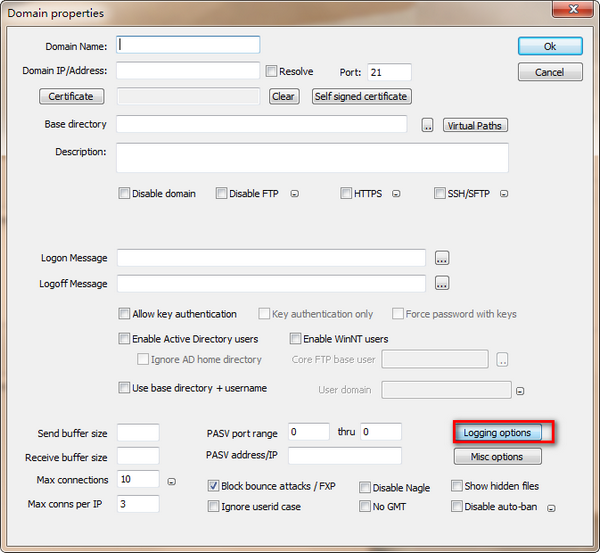Image resolution: width=600 pixels, height=553 pixels.
Task: Uncheck Block bounce attacks / FXP
Action: (214, 486)
